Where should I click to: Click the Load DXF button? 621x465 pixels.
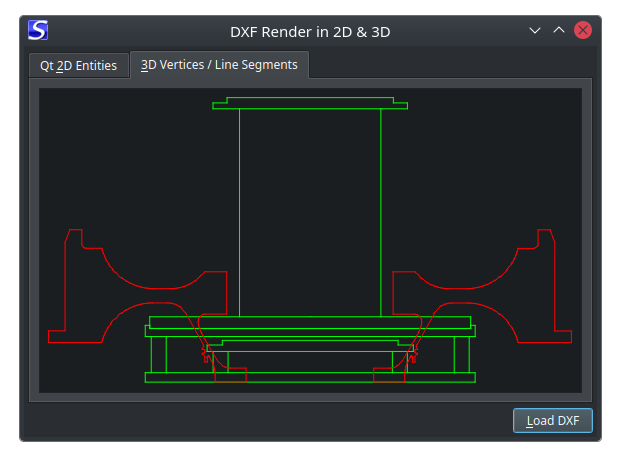point(552,420)
